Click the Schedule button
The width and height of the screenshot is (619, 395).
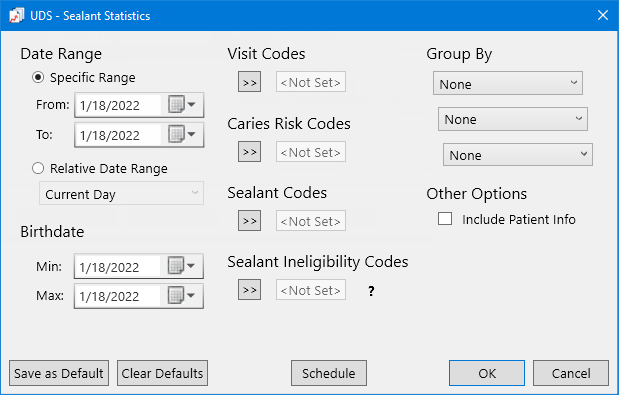(329, 373)
